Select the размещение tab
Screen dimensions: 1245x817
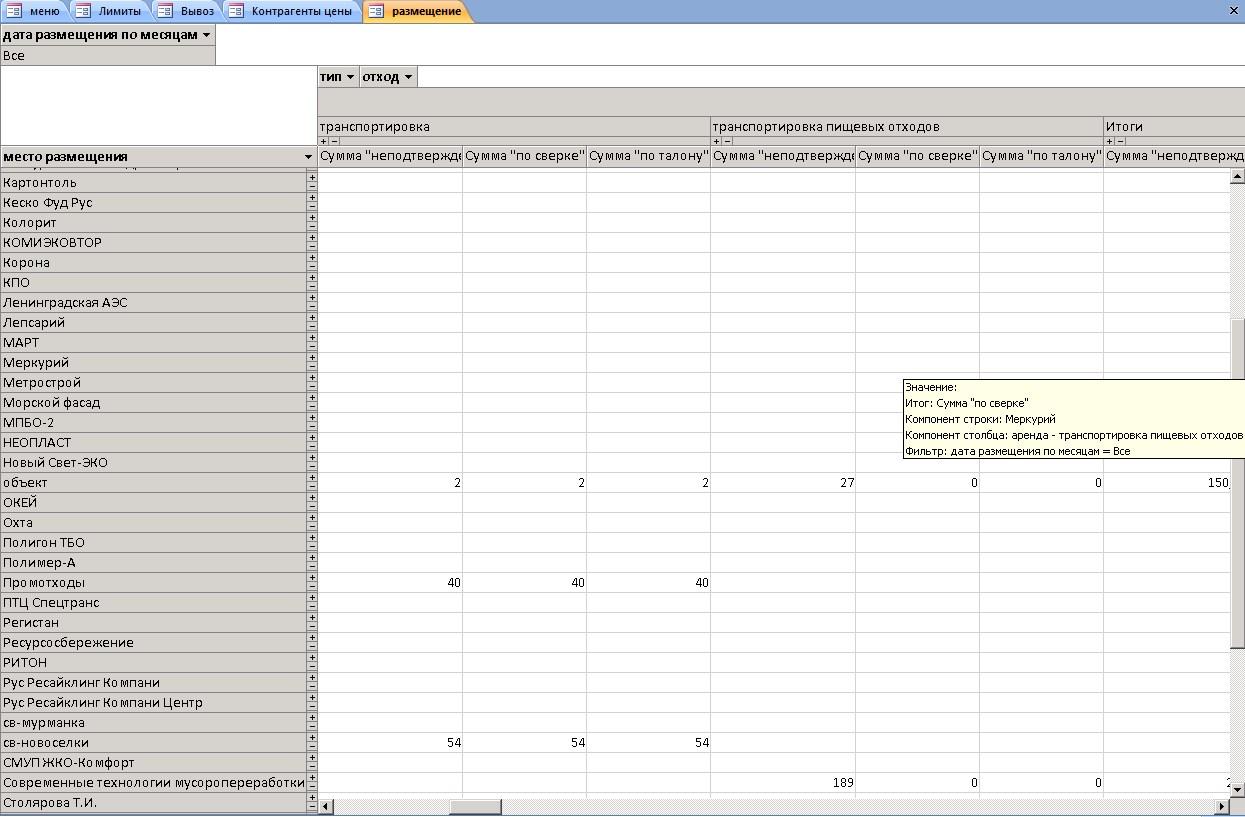(416, 11)
